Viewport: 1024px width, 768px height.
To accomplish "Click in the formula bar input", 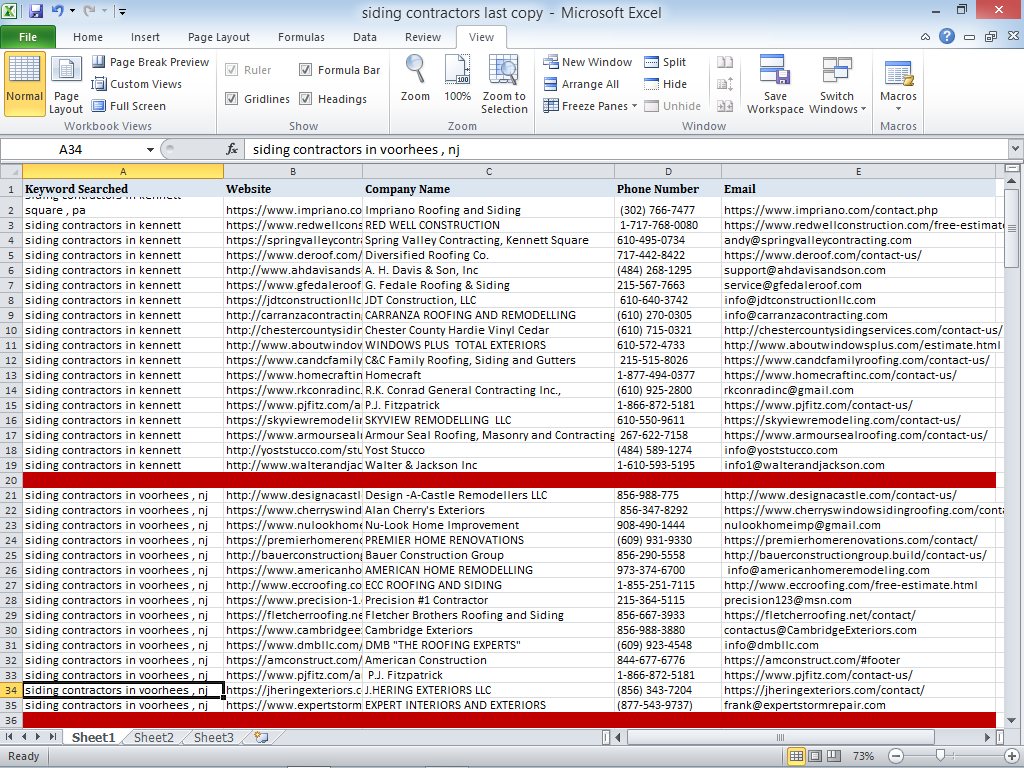I will tap(626, 150).
